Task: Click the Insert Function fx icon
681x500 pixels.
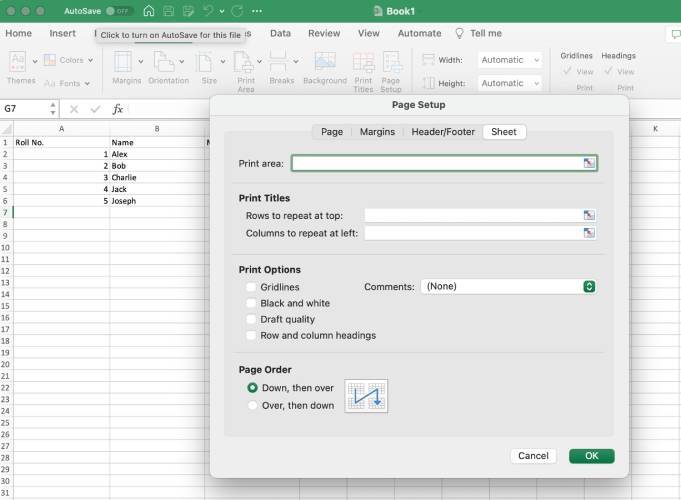Action: click(x=117, y=108)
